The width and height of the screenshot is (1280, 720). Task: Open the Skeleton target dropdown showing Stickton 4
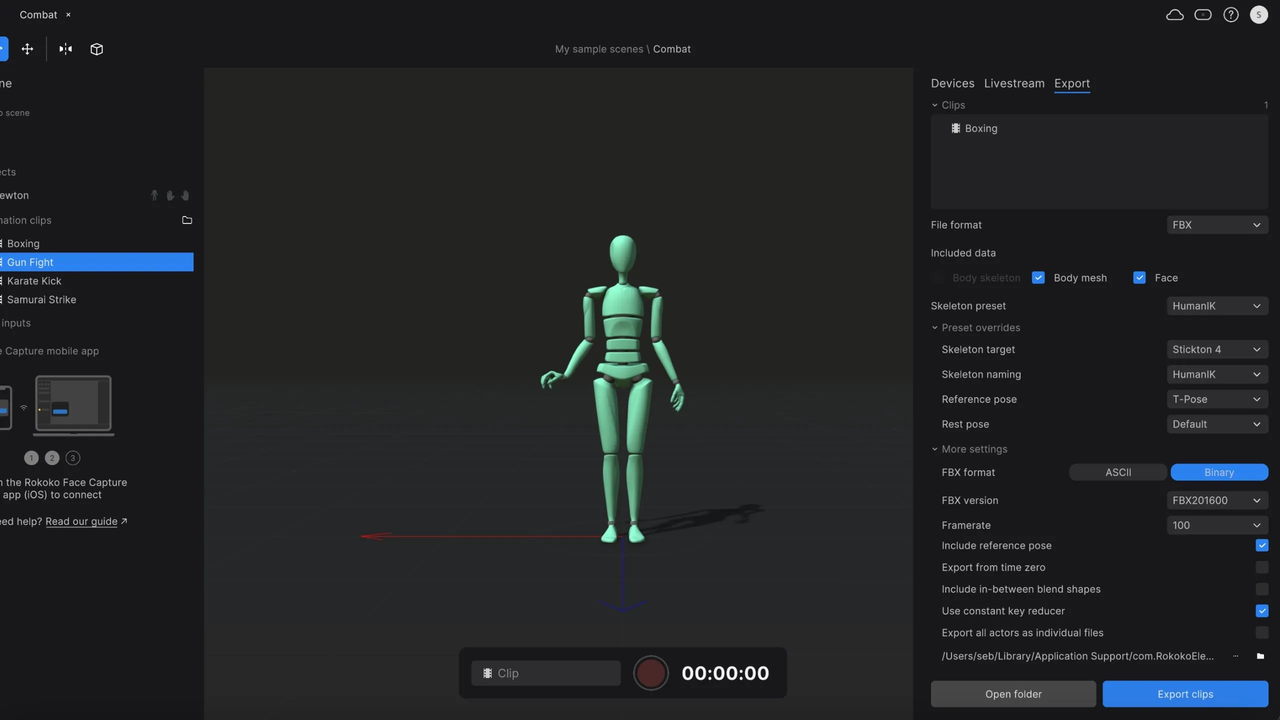[1217, 349]
